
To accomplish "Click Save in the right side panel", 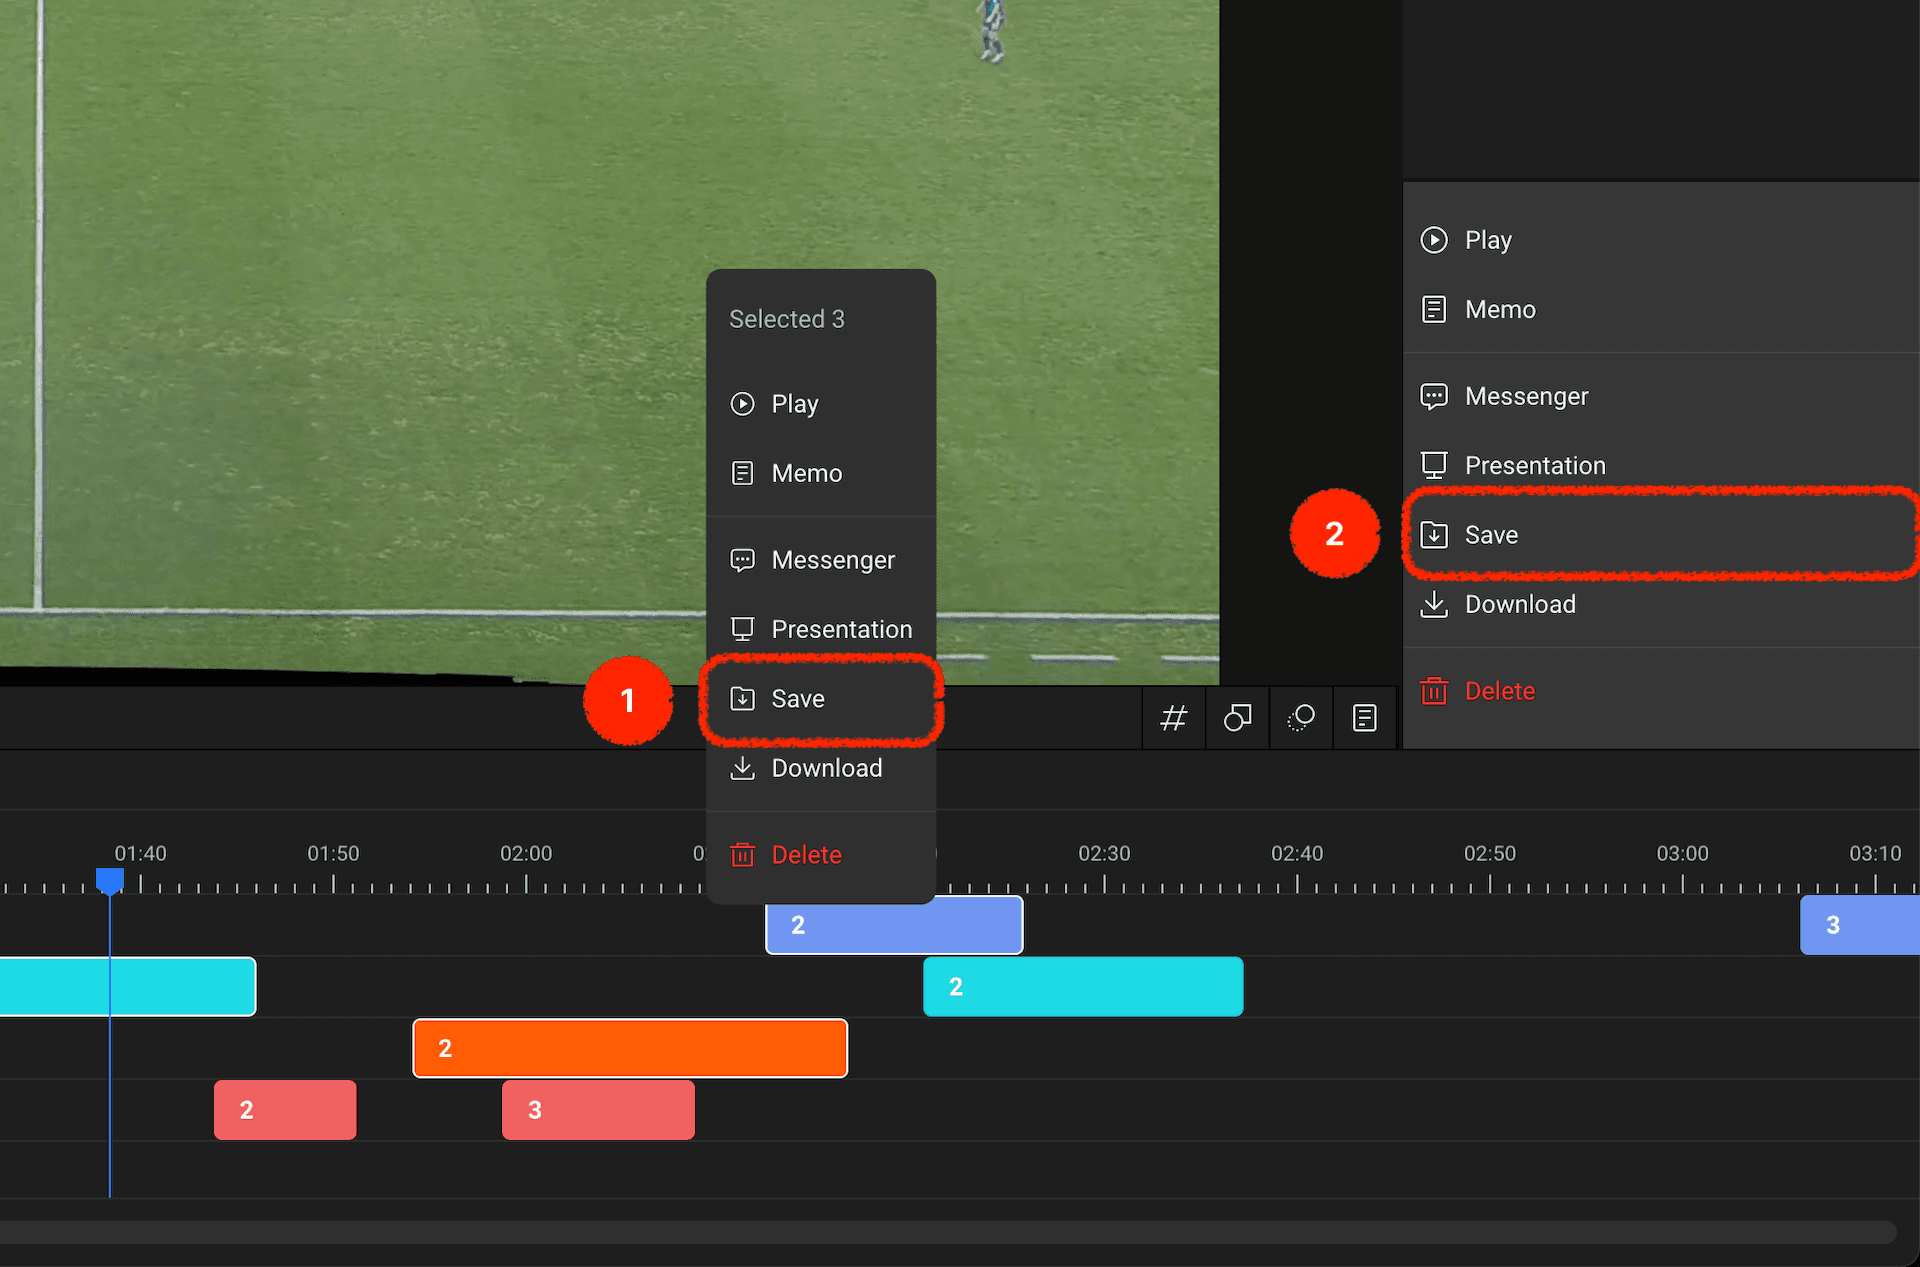I will point(1490,535).
